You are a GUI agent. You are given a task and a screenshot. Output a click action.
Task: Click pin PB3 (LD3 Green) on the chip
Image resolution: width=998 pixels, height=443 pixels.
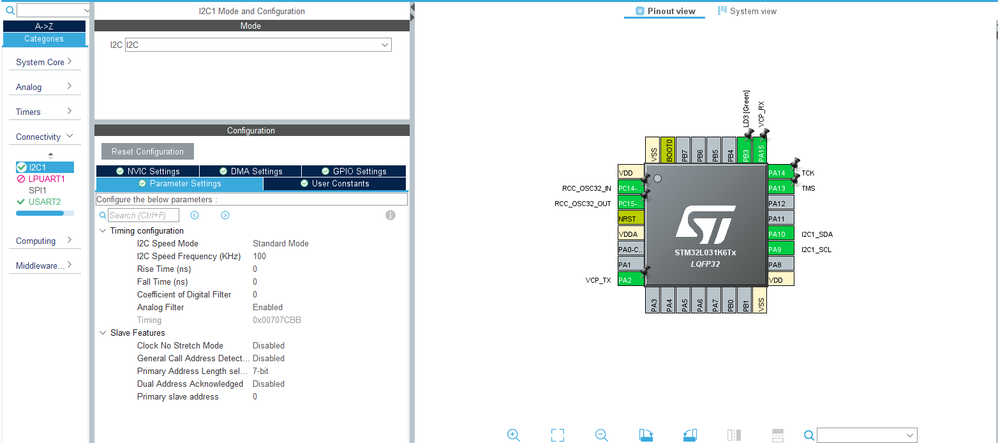pyautogui.click(x=745, y=150)
